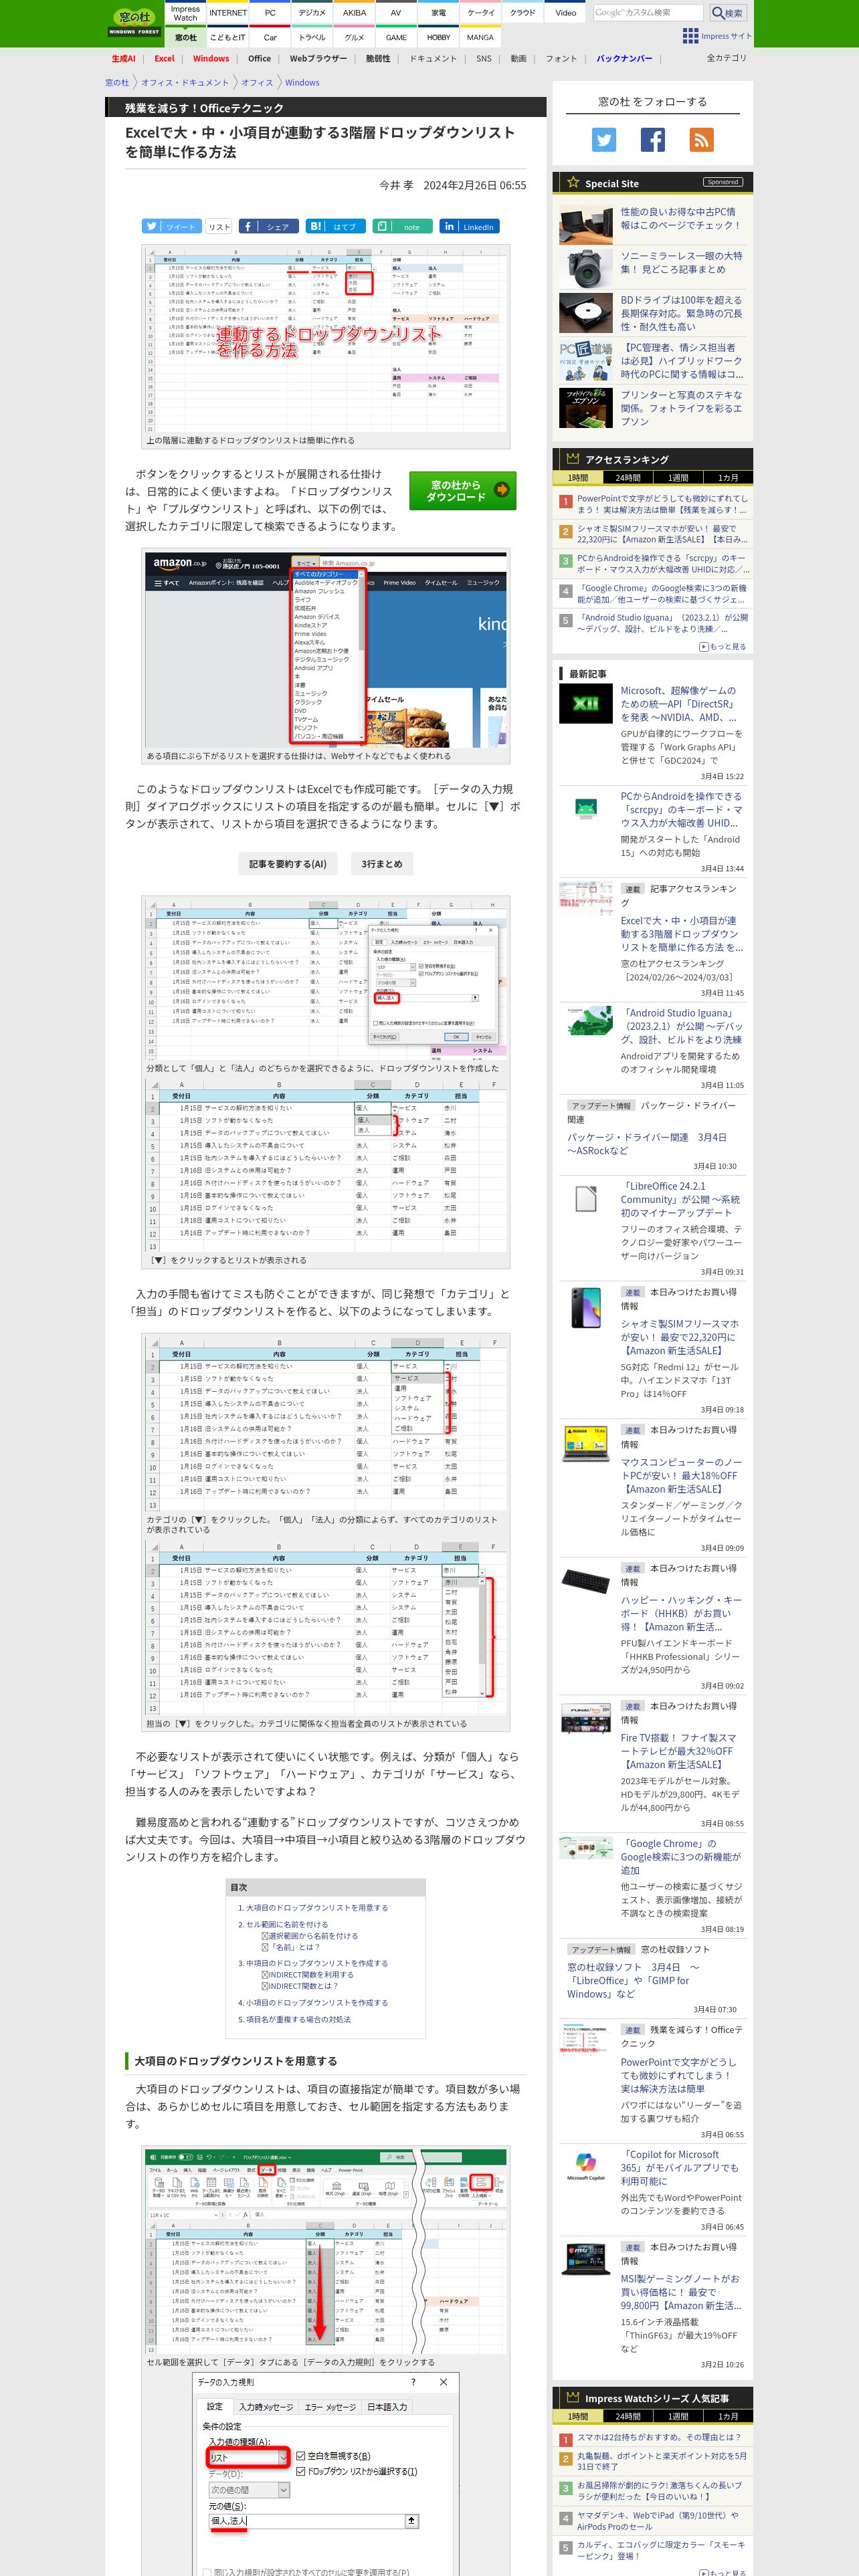Viewport: 859px width, 2576px height.
Task: Share the article with the ツイート button
Action: coord(171,227)
